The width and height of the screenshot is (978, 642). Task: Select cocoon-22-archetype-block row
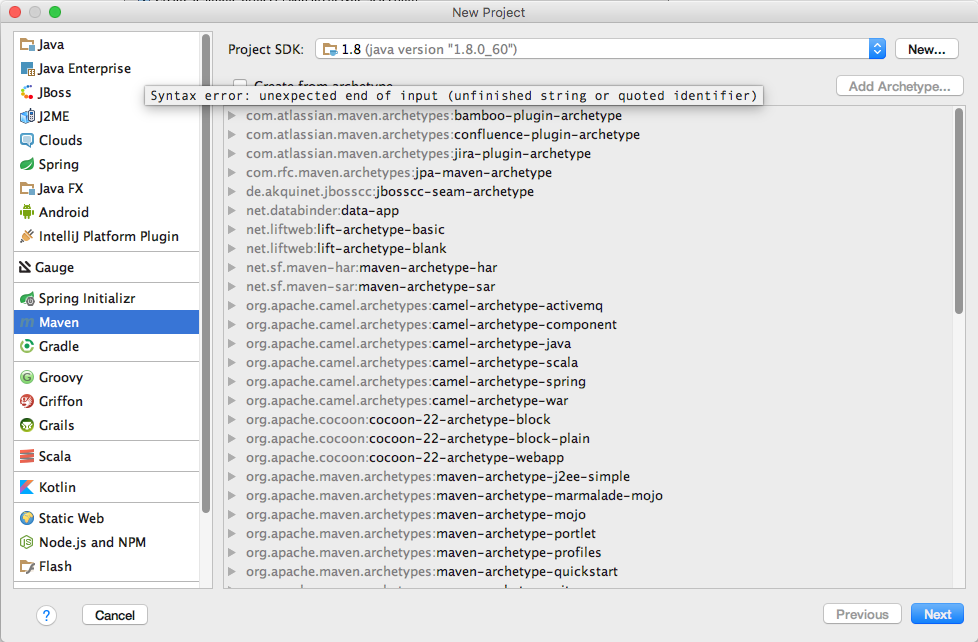(588, 419)
